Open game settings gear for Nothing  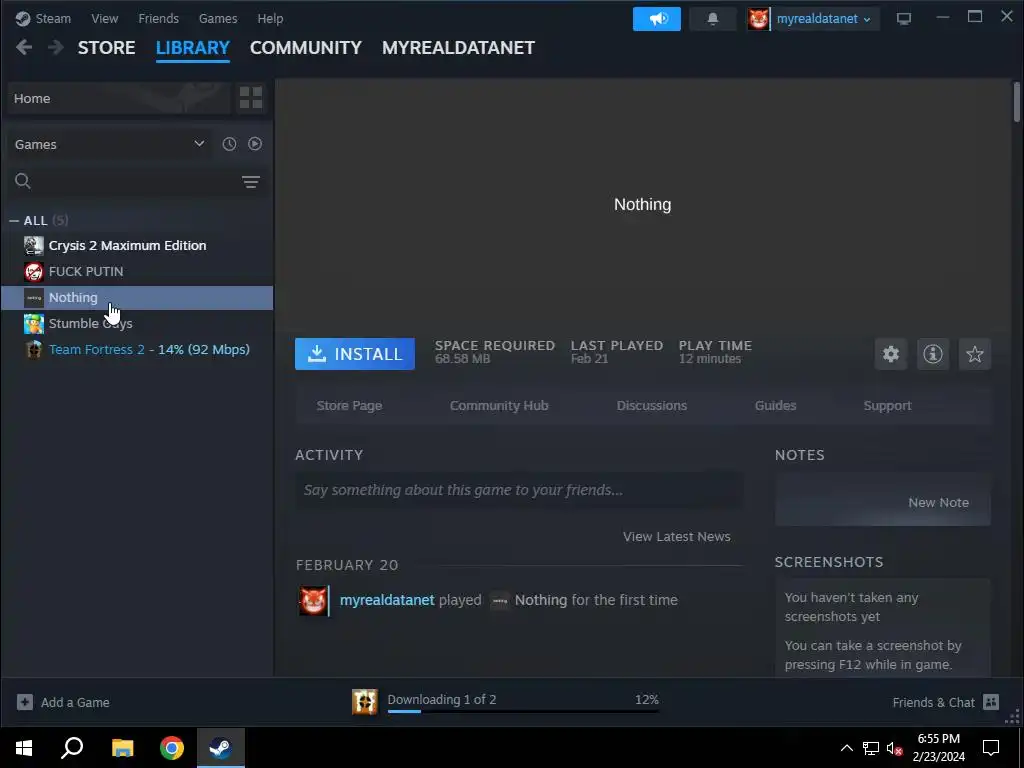point(891,354)
